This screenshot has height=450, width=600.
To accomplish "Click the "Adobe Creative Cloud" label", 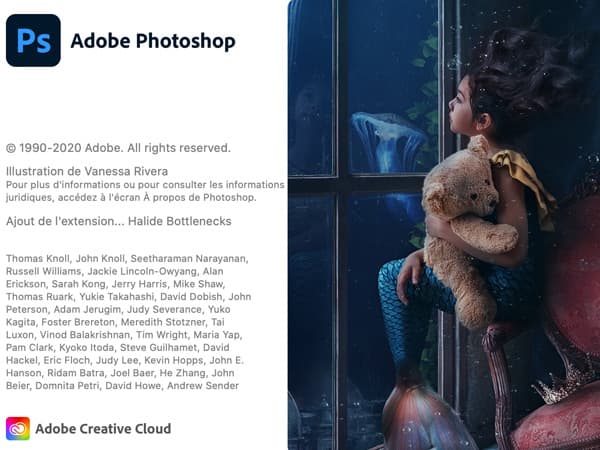I will point(103,429).
